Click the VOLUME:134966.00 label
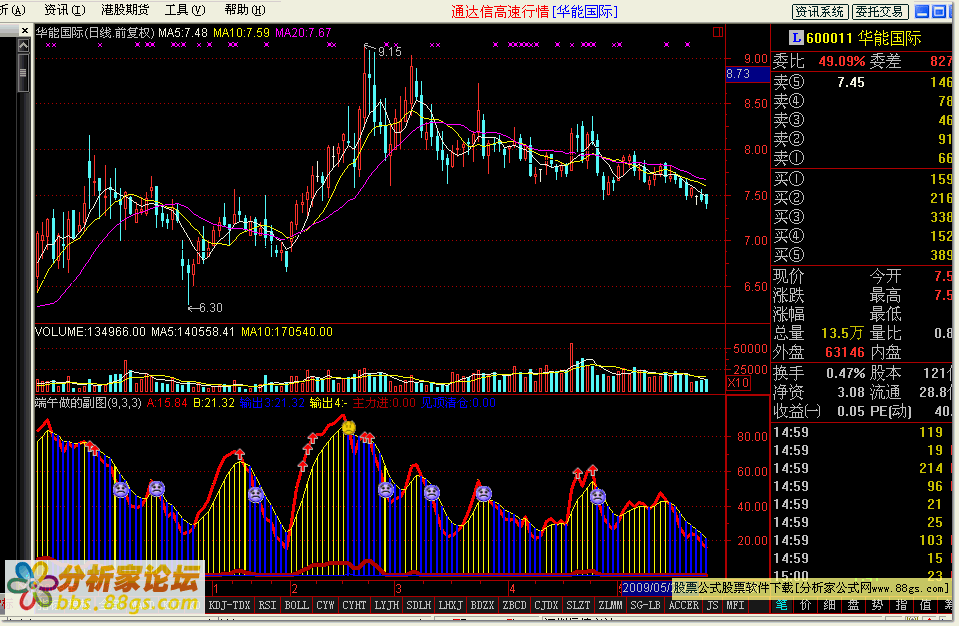Image resolution: width=959 pixels, height=626 pixels. [x=91, y=332]
